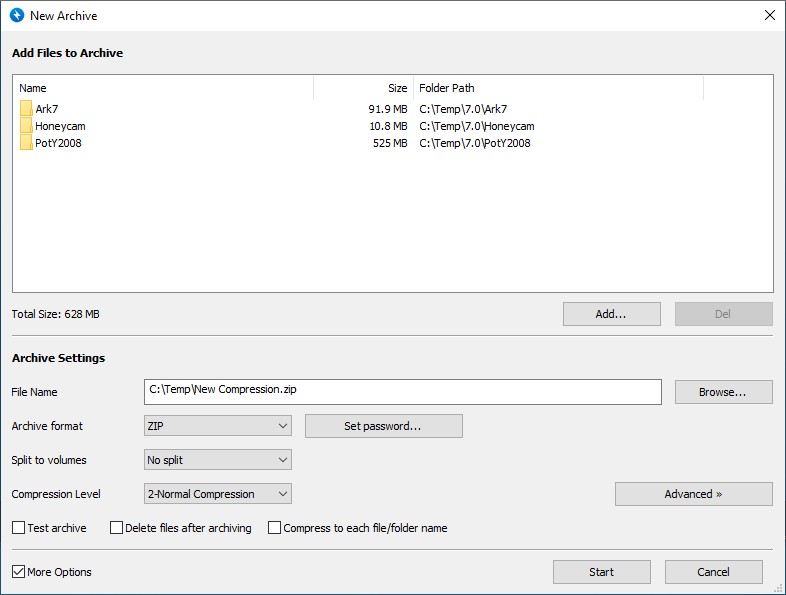Click the File Name input field
The width and height of the screenshot is (786, 595).
402,392
